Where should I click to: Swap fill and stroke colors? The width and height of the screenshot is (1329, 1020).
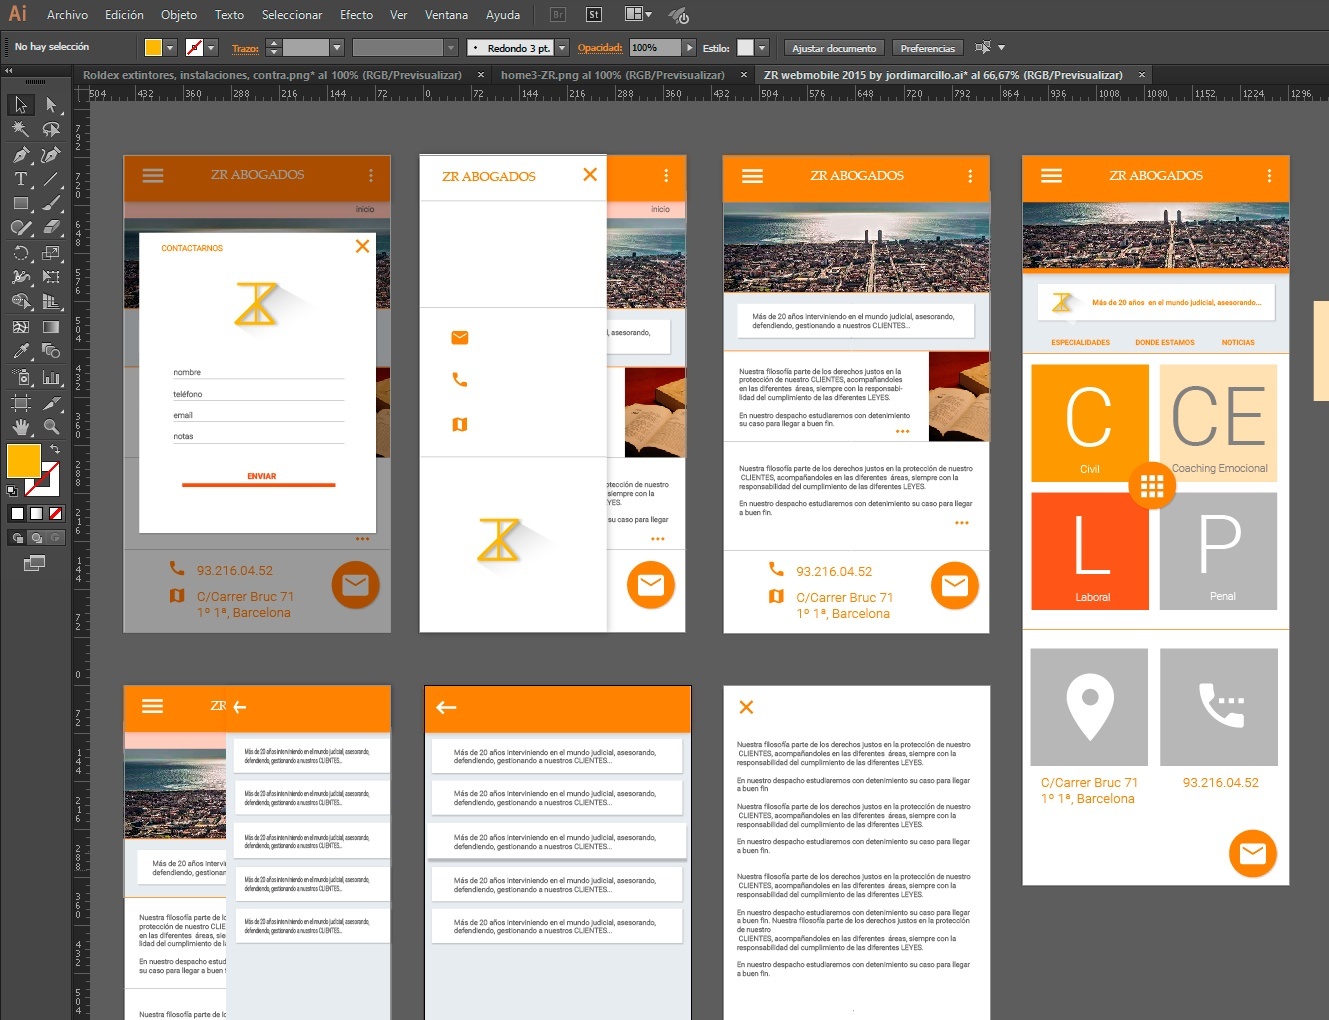point(55,450)
